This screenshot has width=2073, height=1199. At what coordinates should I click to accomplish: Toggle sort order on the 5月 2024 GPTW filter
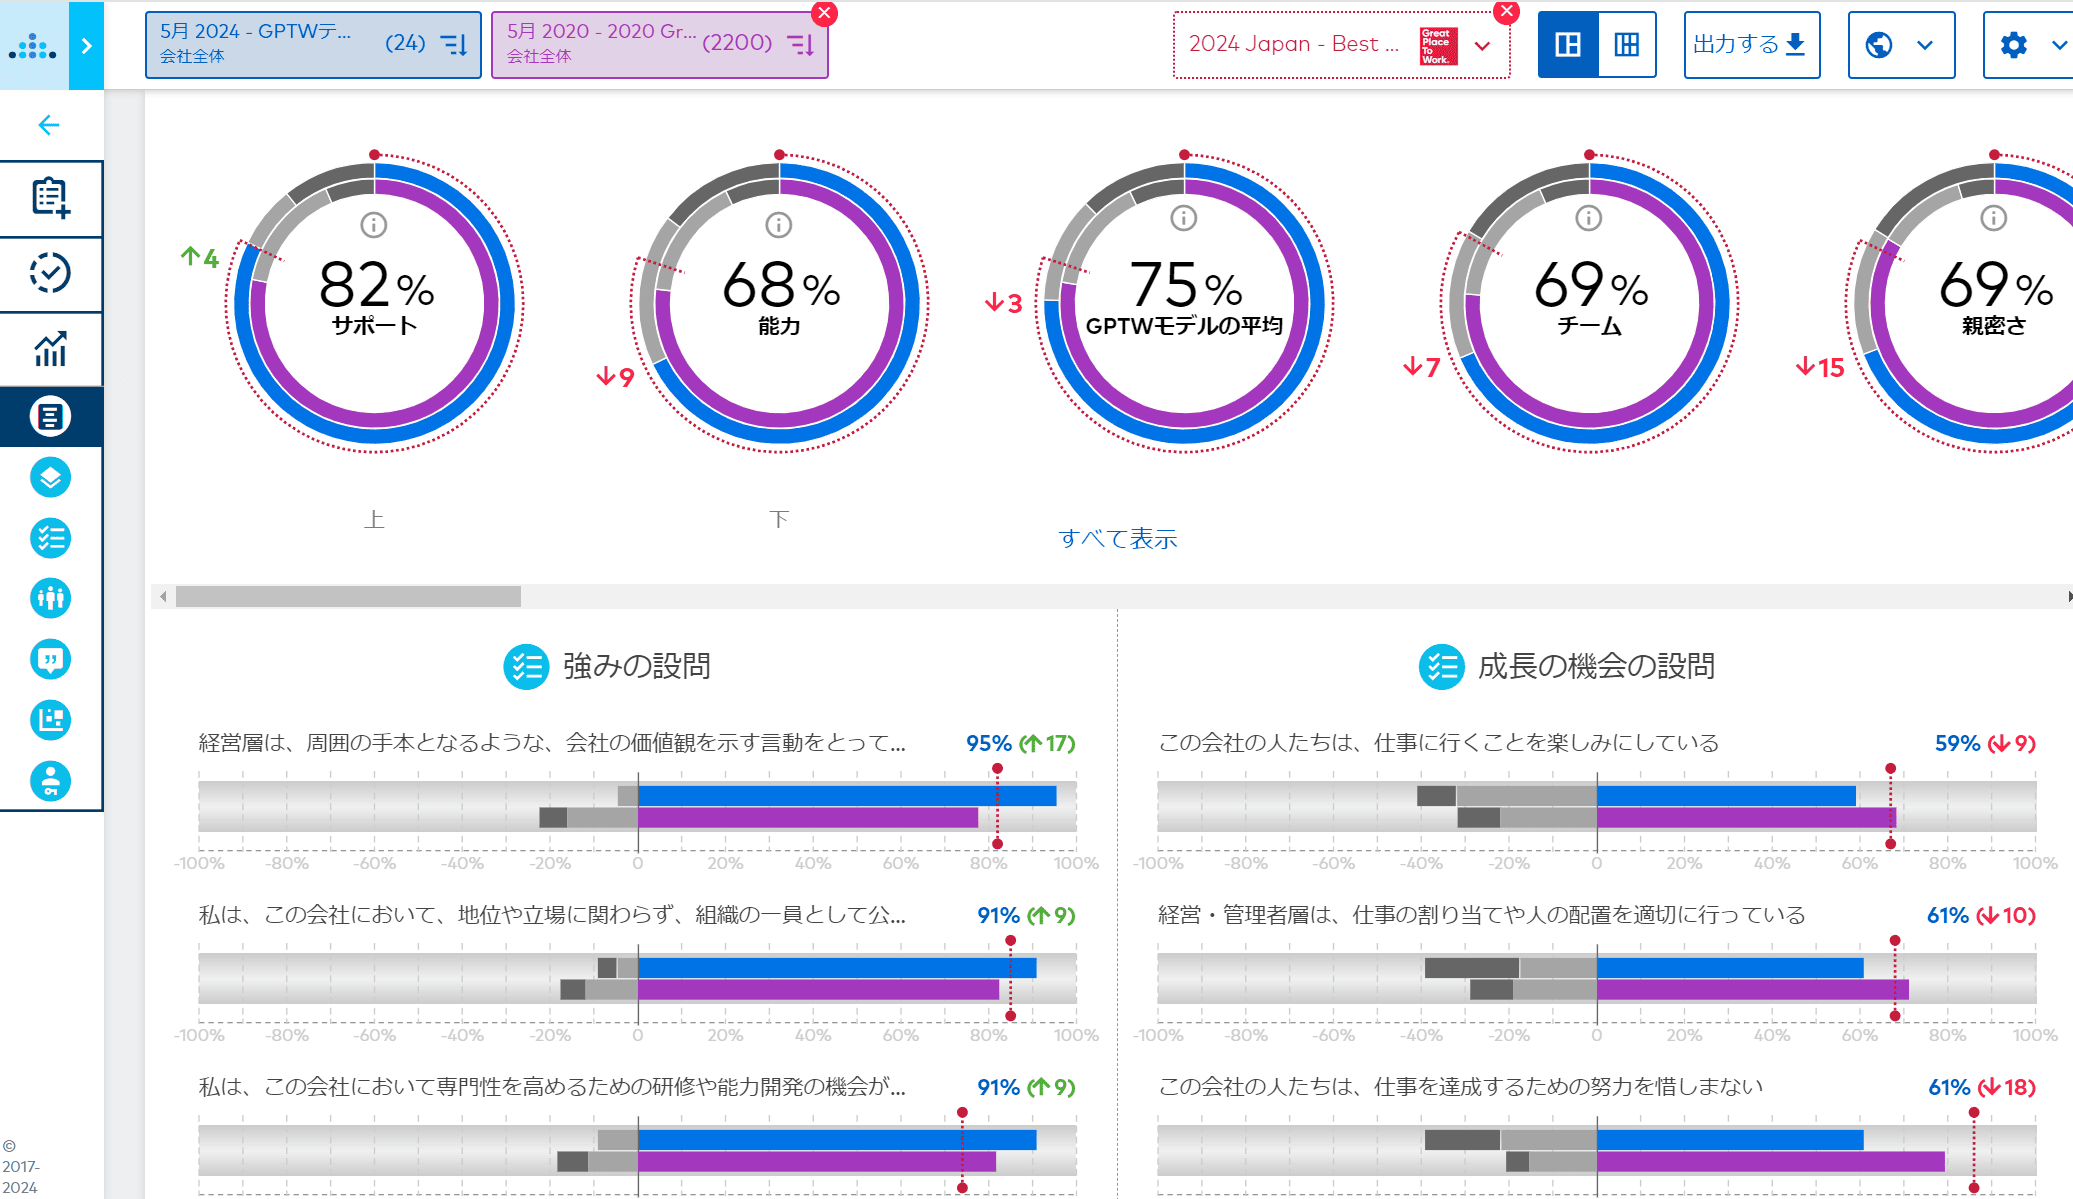[x=455, y=45]
